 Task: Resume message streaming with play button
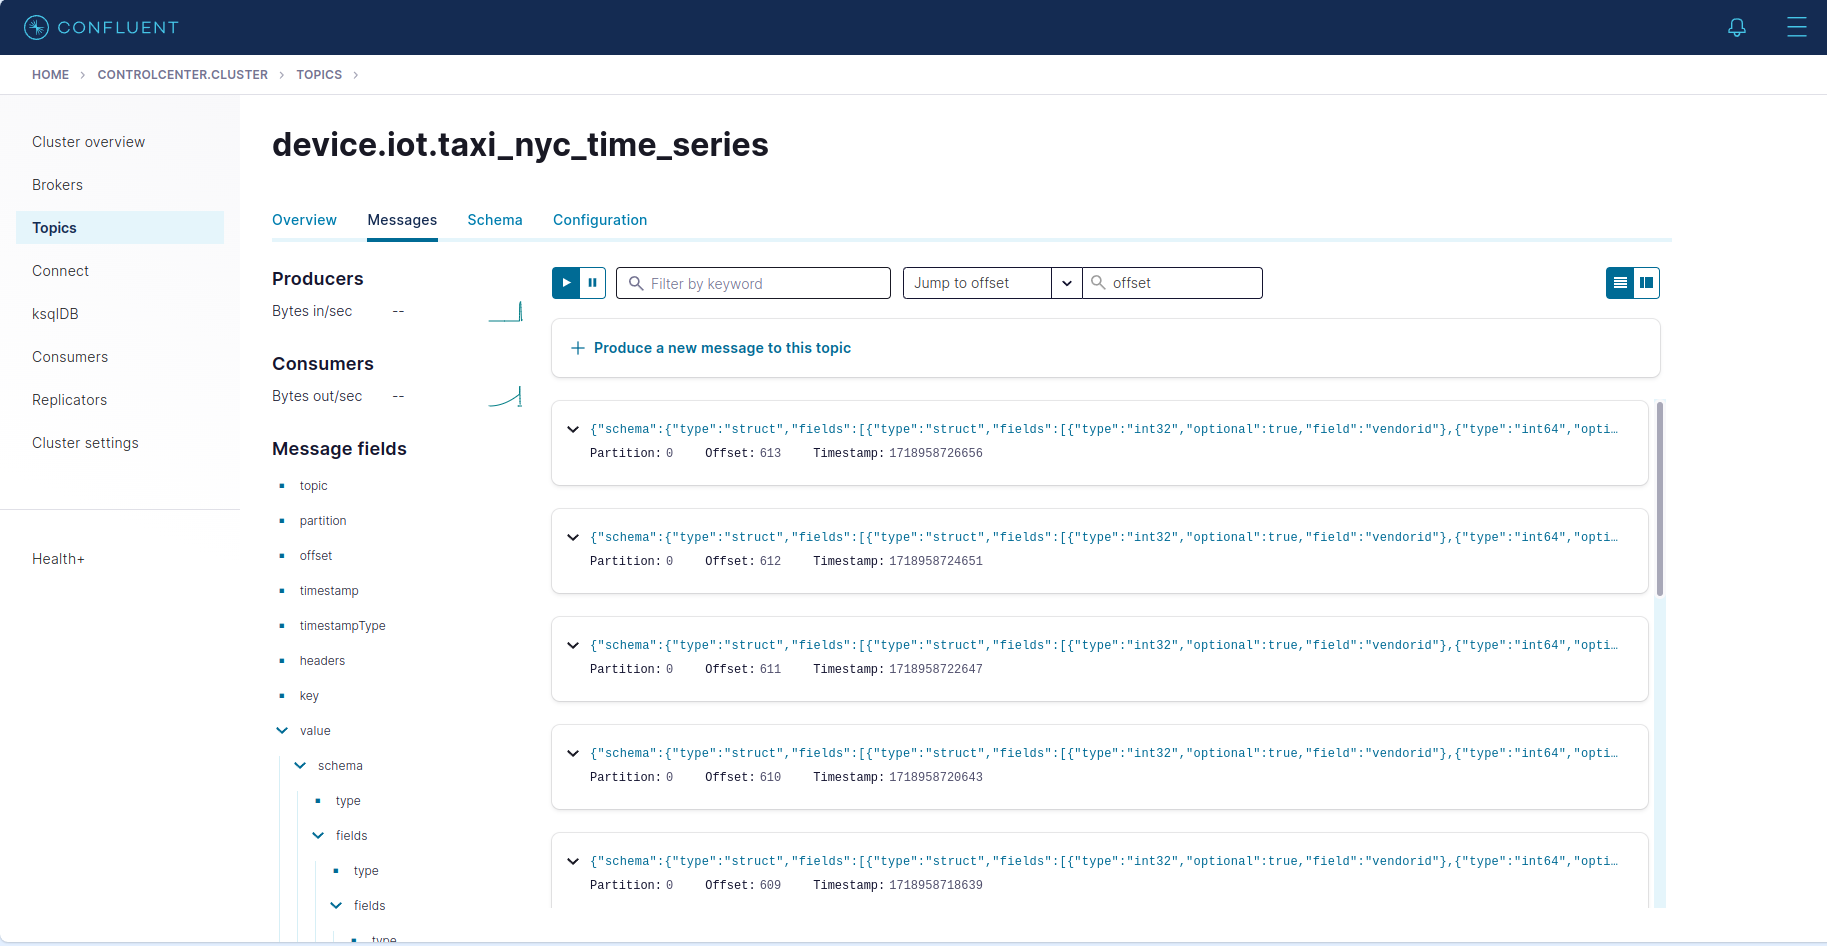click(566, 283)
